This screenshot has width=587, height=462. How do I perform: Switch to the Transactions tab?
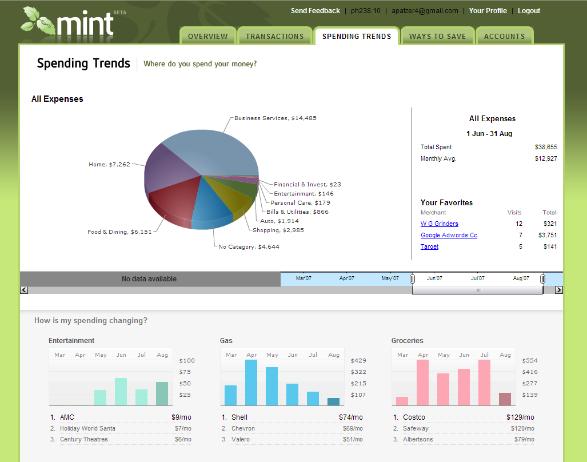pyautogui.click(x=274, y=36)
